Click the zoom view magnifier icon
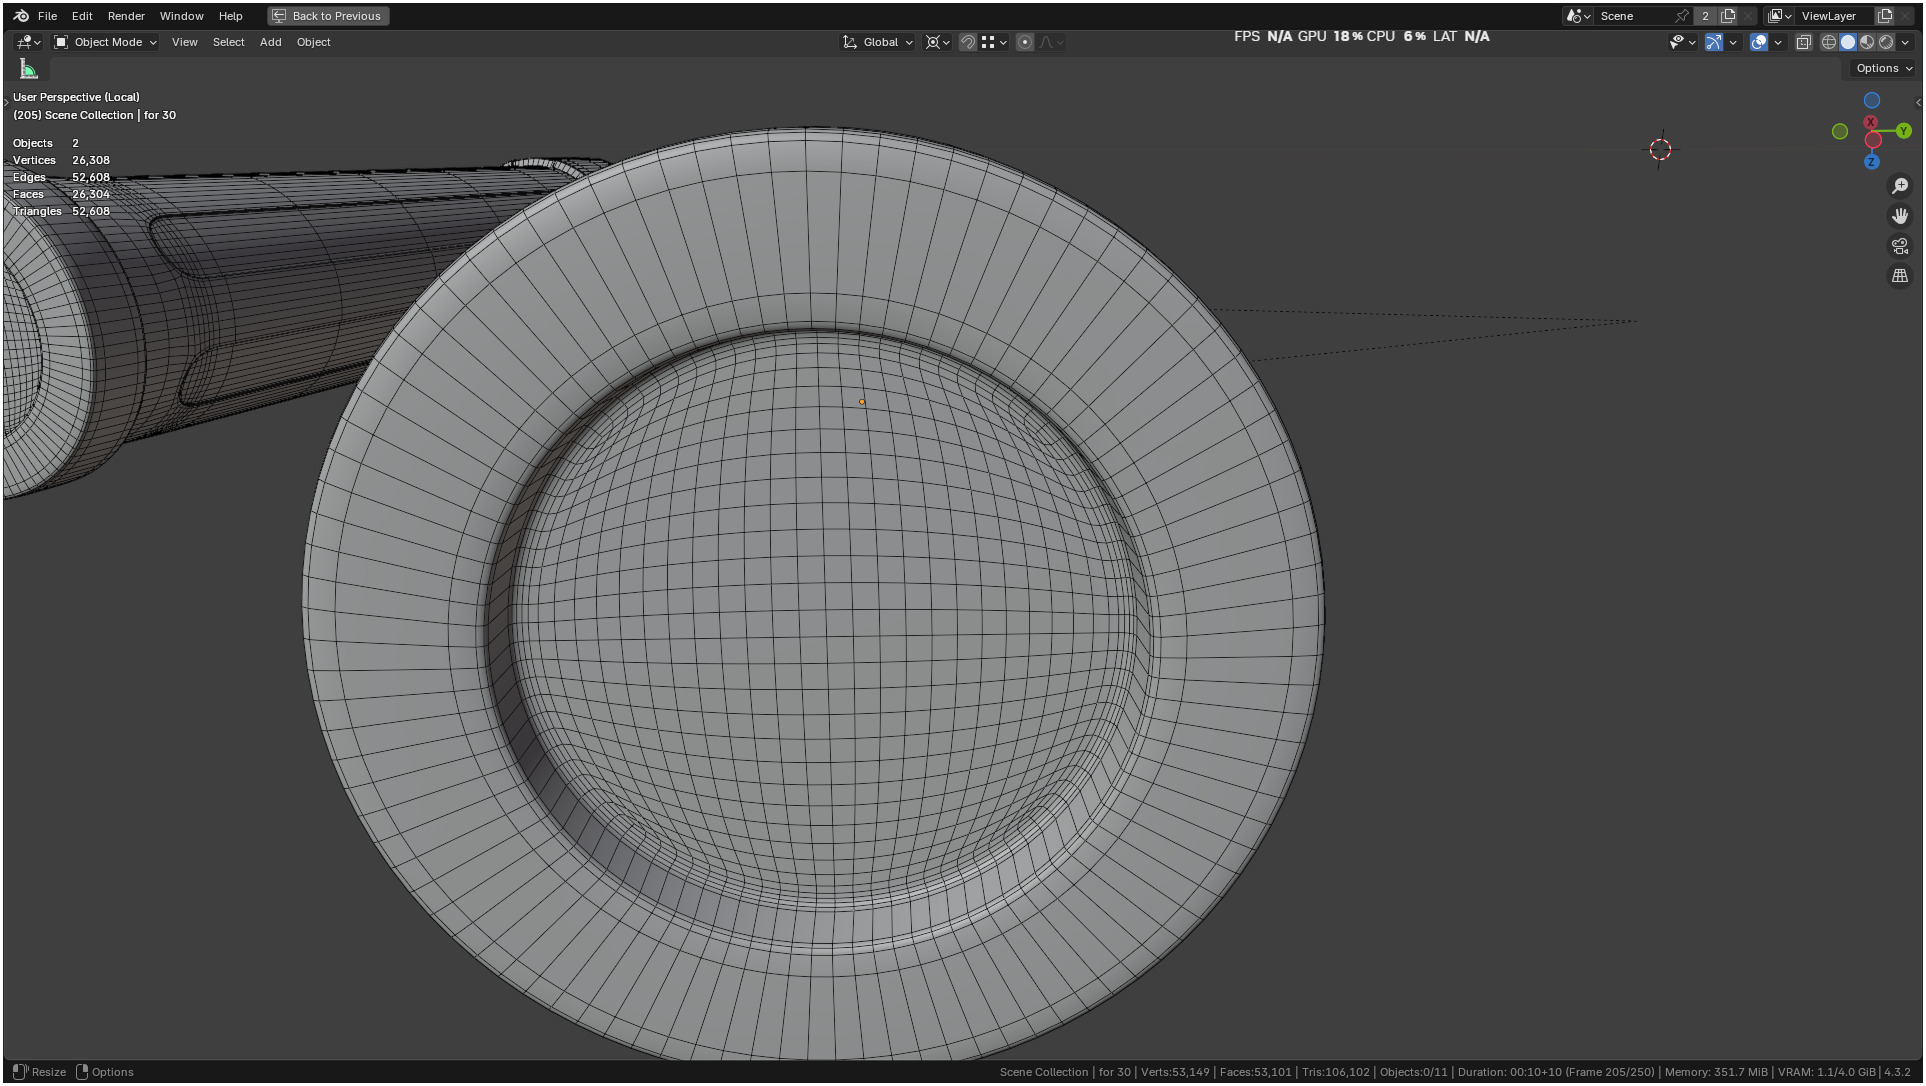Image resolution: width=1926 pixels, height=1086 pixels. (x=1899, y=186)
